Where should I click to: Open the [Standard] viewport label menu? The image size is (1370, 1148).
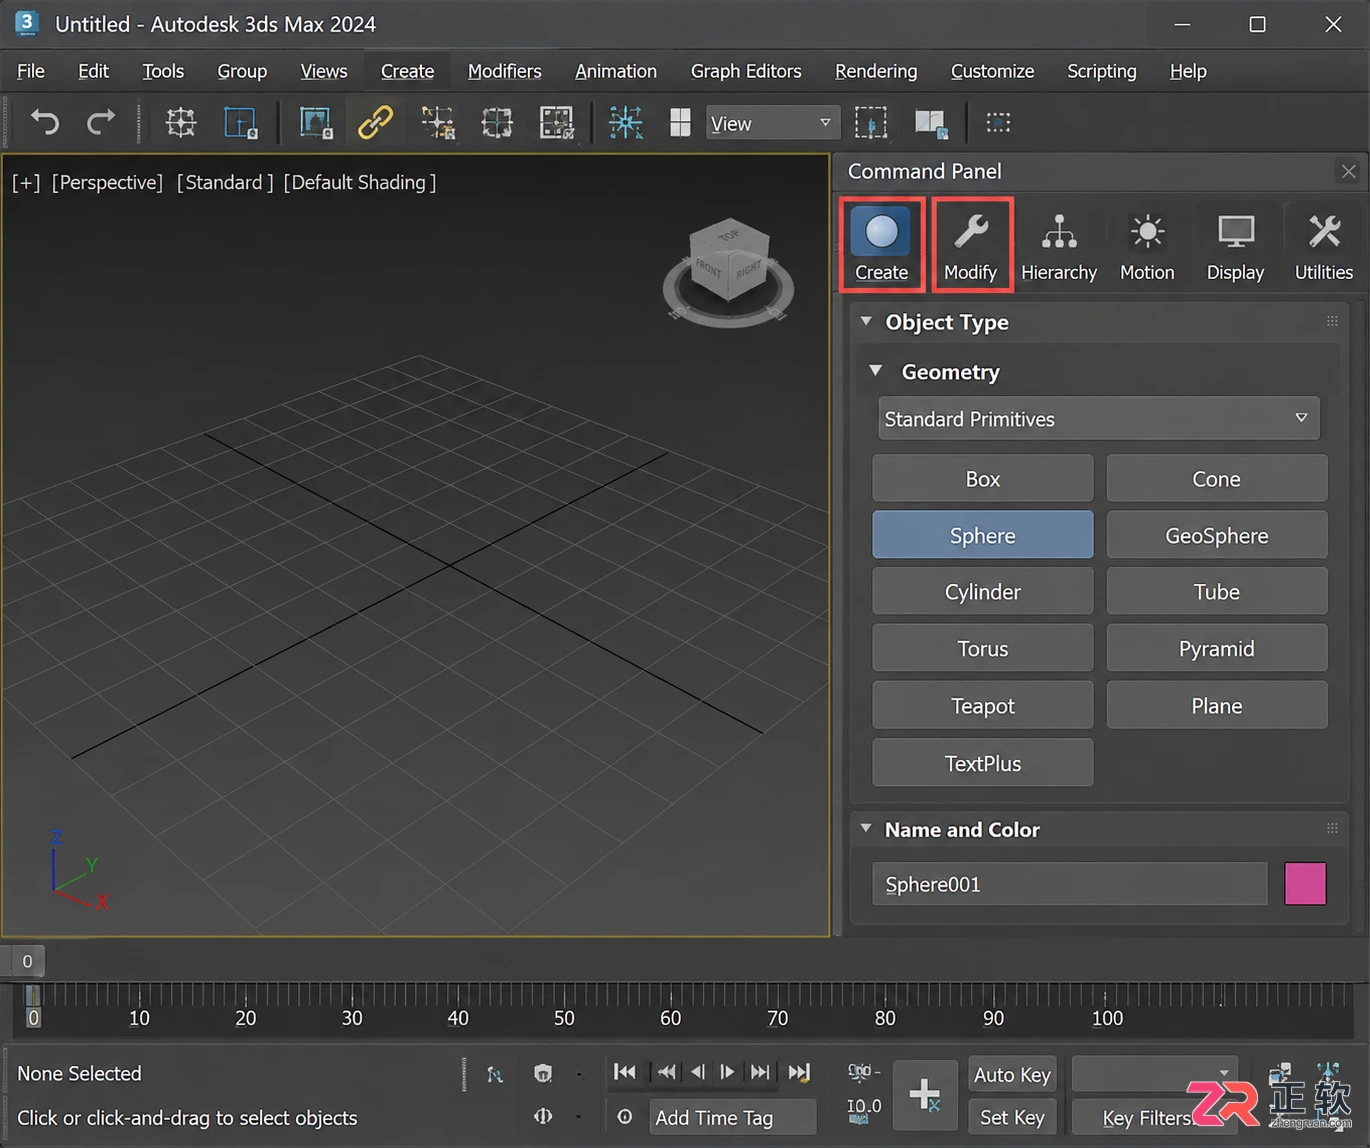[225, 182]
